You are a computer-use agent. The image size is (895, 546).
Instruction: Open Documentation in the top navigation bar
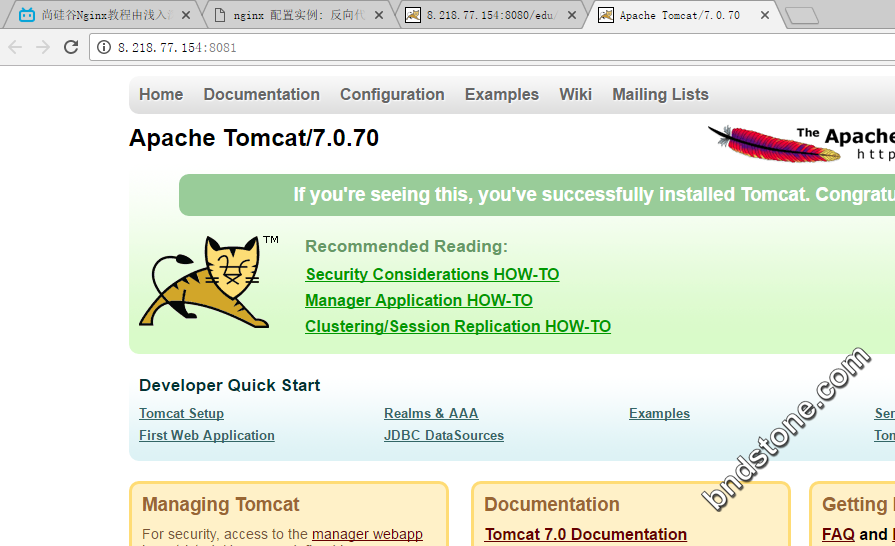261,94
